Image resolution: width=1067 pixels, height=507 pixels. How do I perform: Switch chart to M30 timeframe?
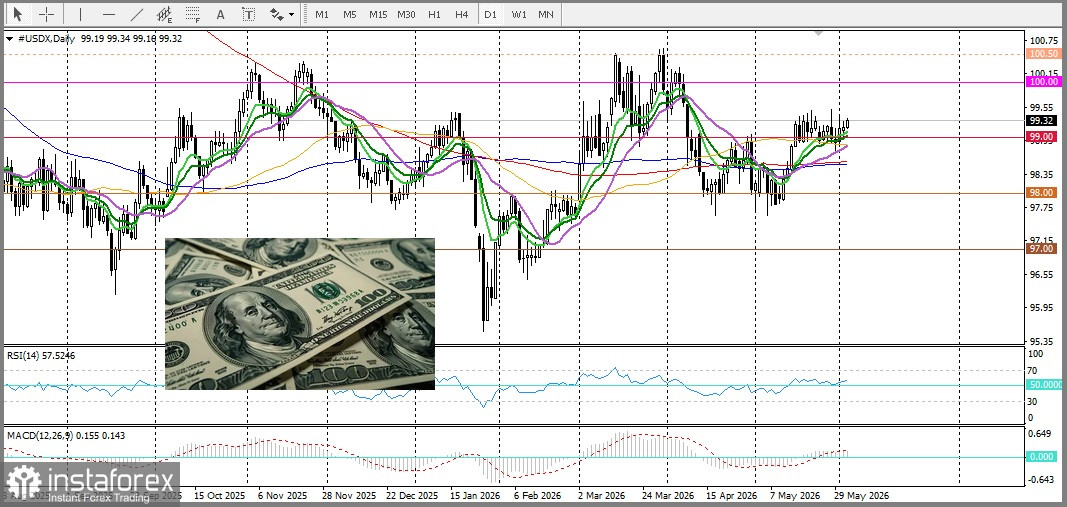(x=406, y=14)
